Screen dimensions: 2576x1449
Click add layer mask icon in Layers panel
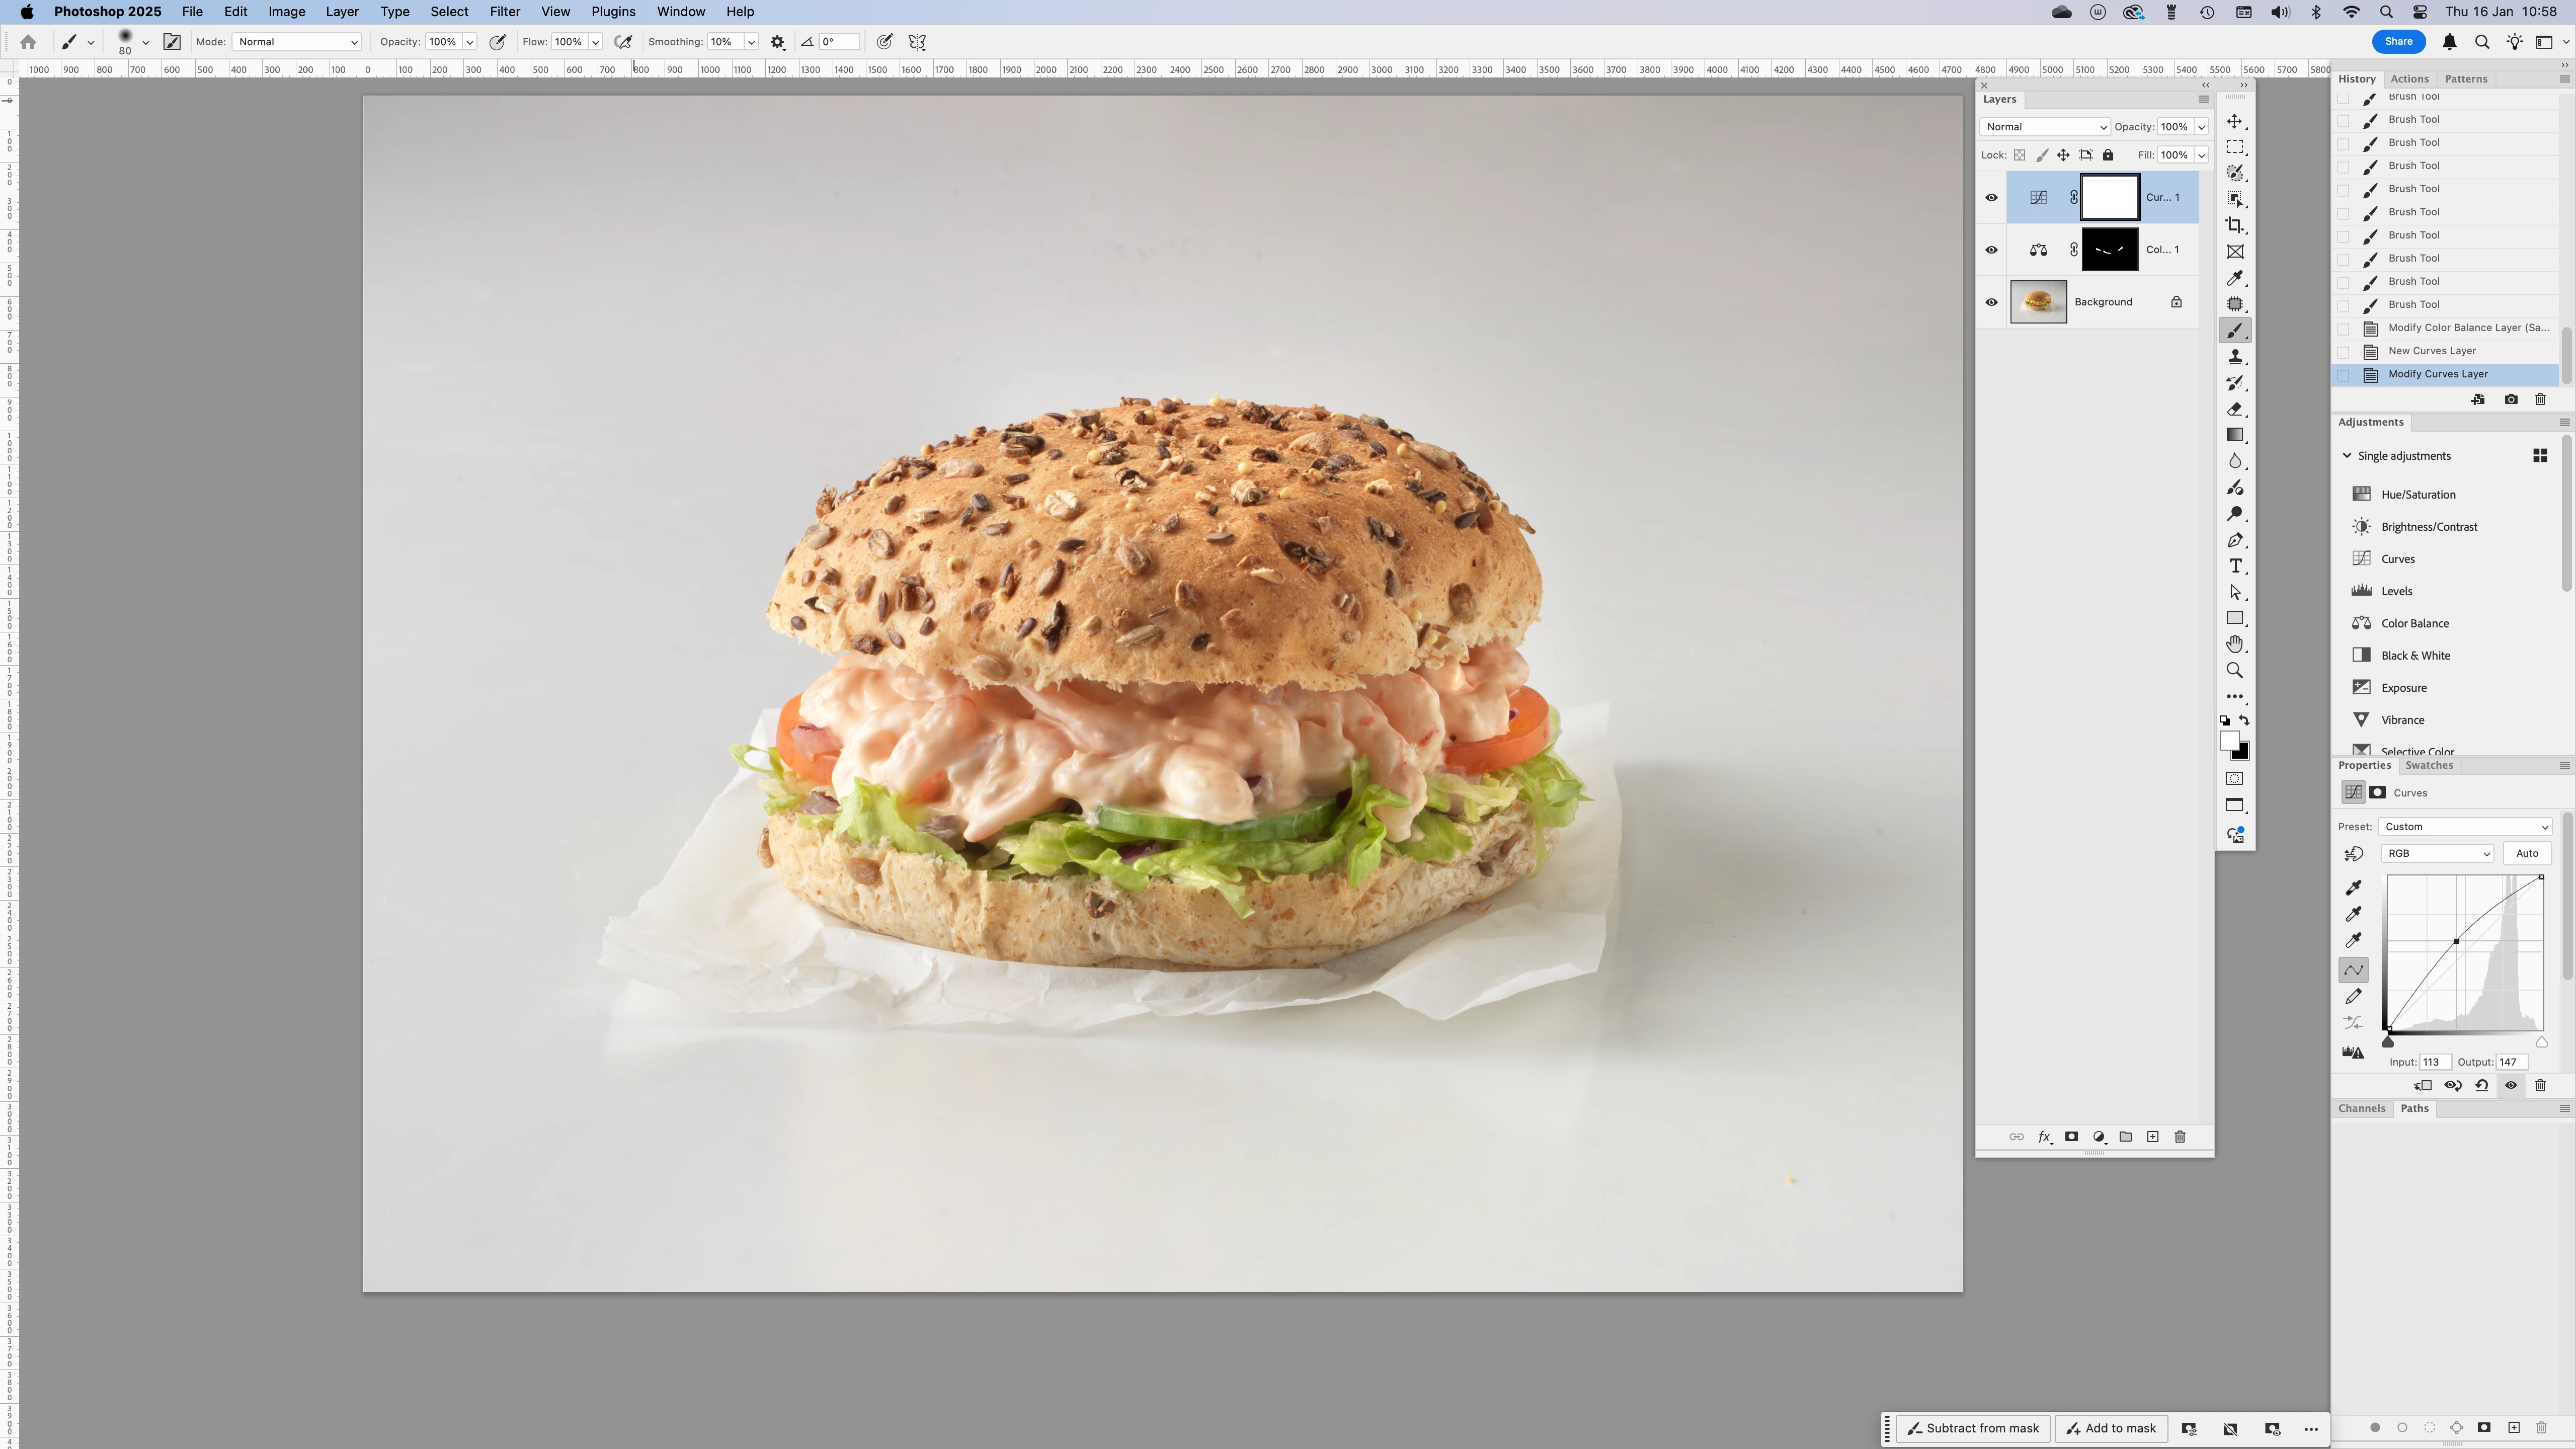(2071, 1137)
